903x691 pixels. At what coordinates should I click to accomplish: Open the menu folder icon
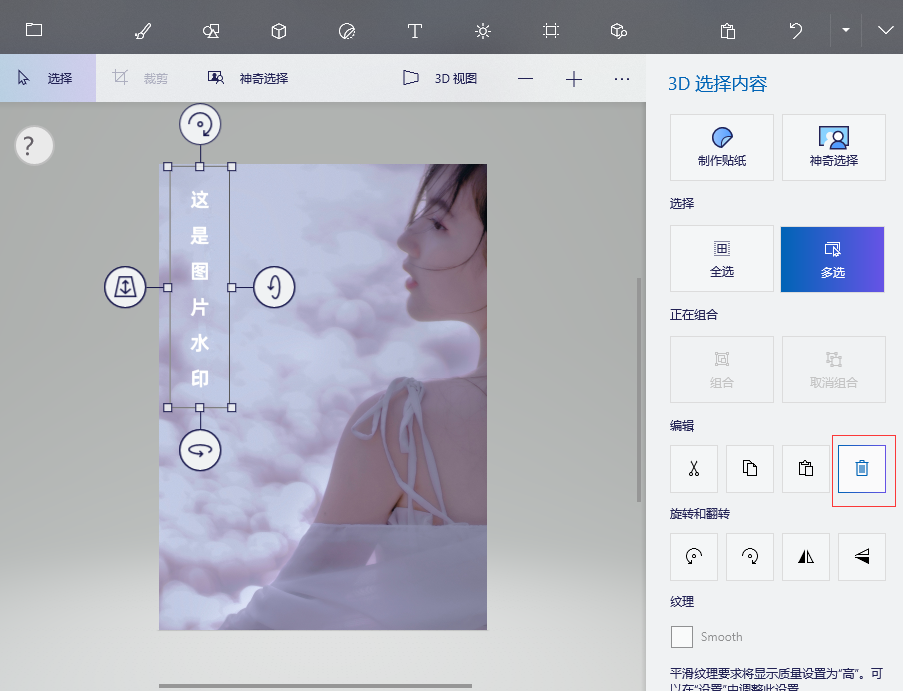[34, 30]
